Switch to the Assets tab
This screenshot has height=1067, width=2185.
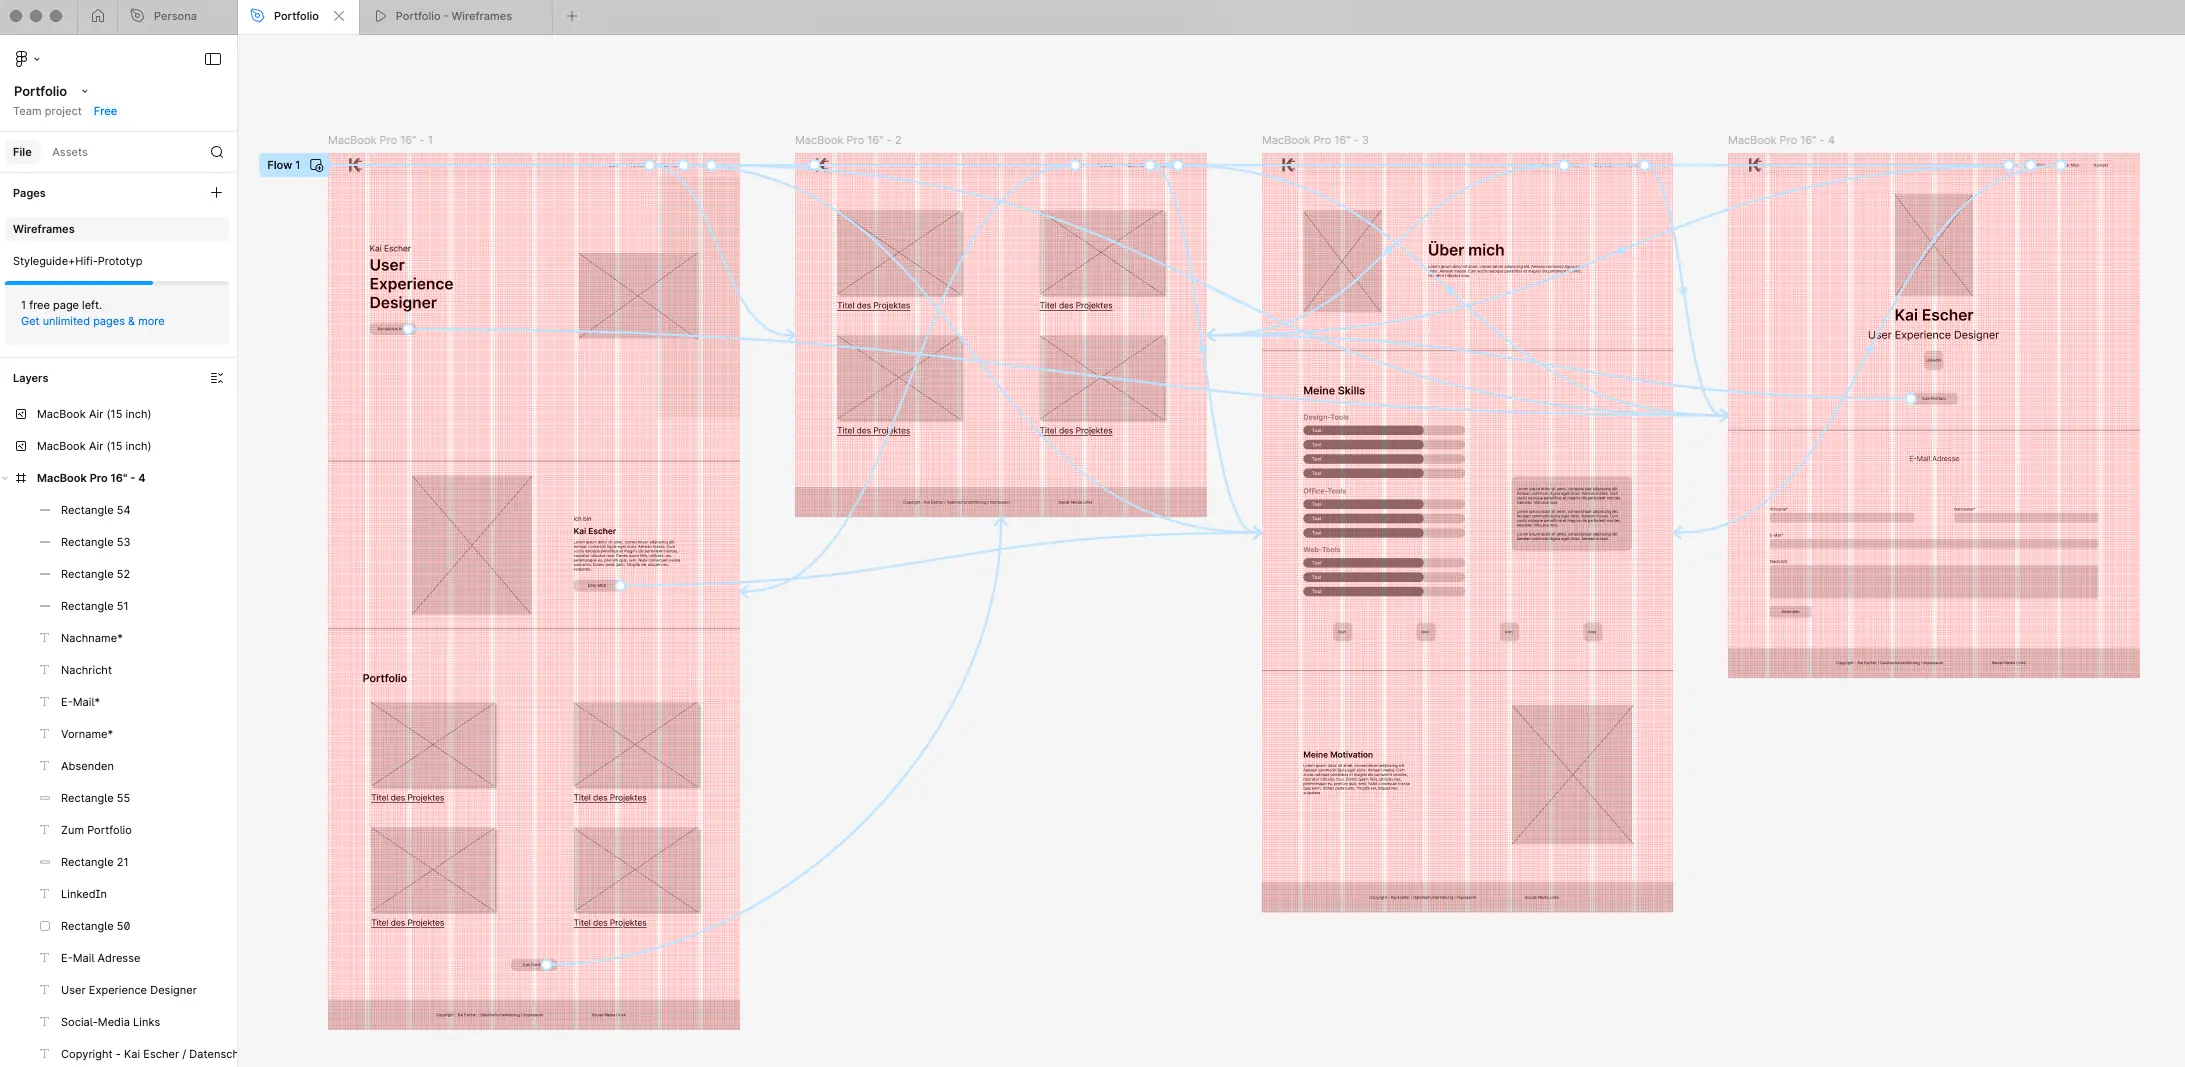tap(70, 151)
